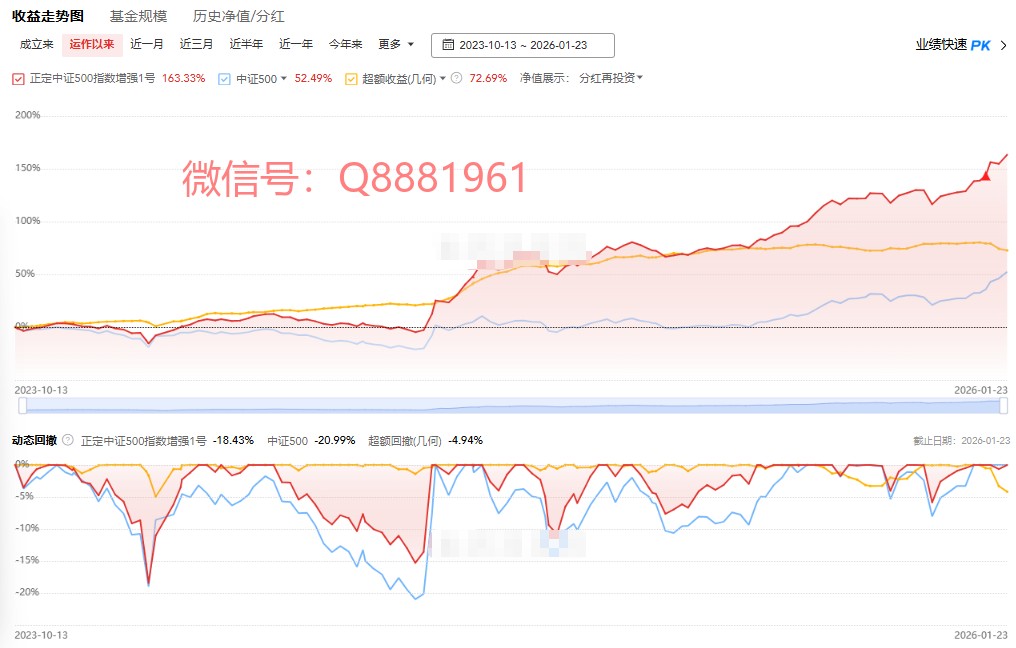Viewport: 1016px width, 648px height.
Task: Toggle the 中证500 benchmark checkbox
Action: point(224,78)
